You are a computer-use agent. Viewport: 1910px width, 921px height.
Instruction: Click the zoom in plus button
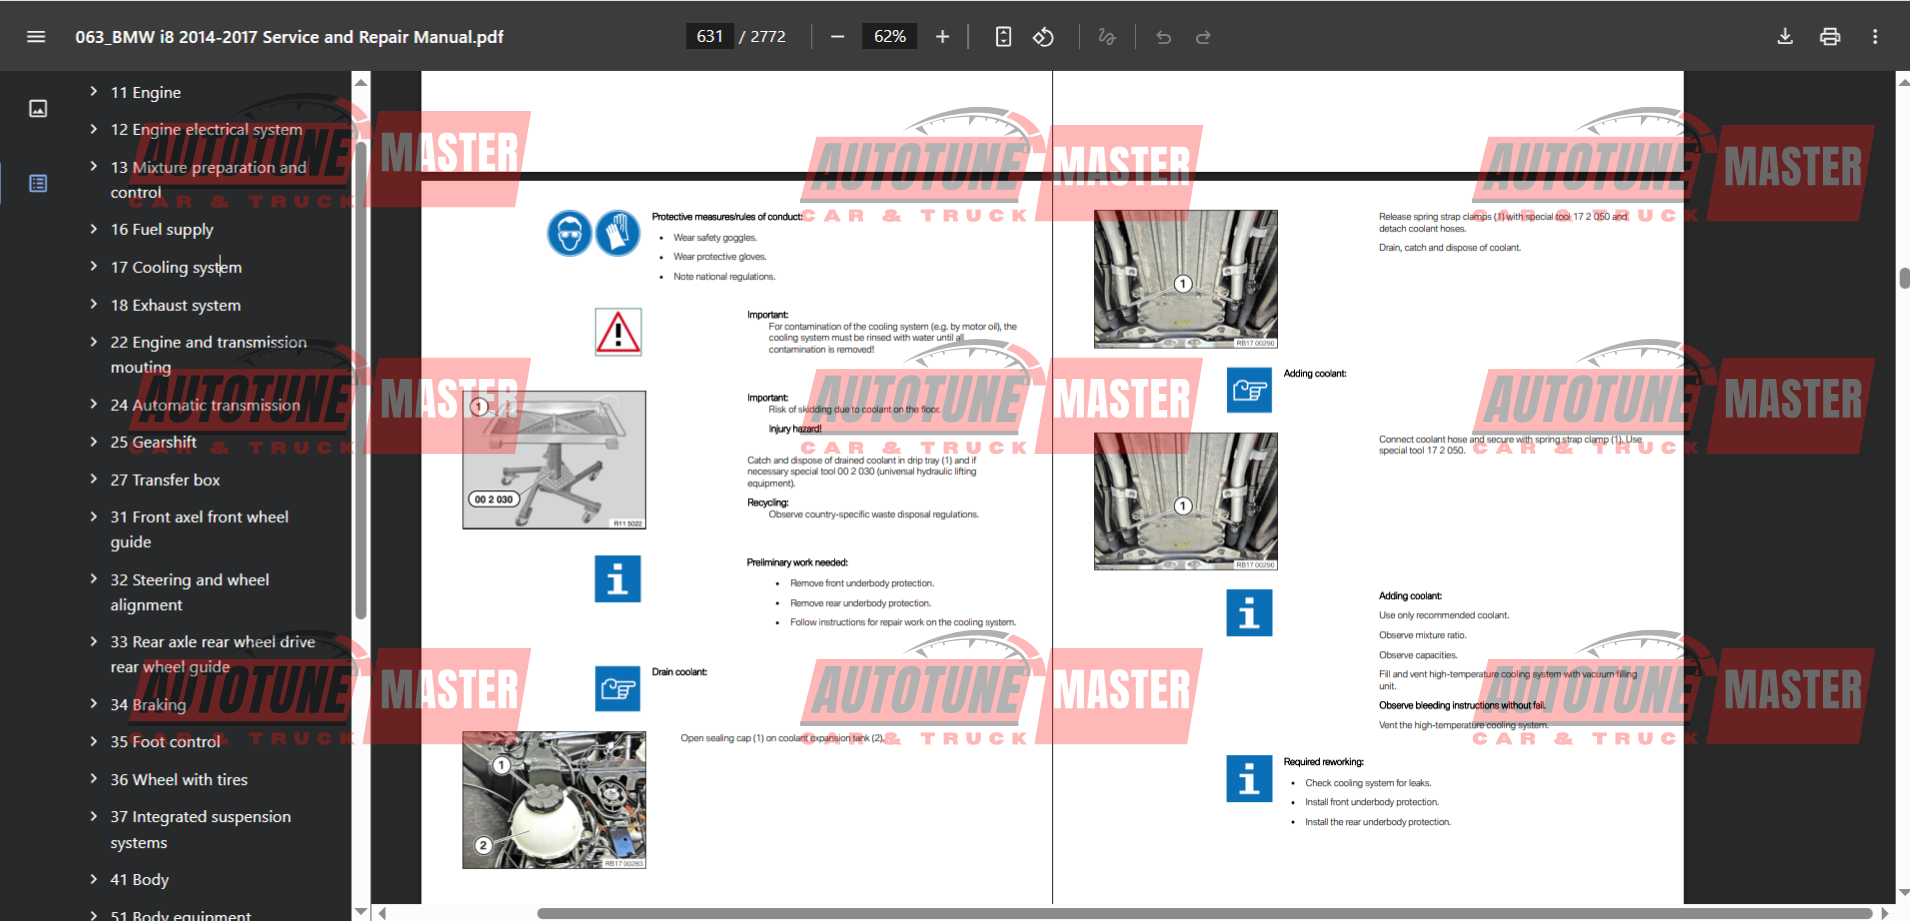coord(942,37)
